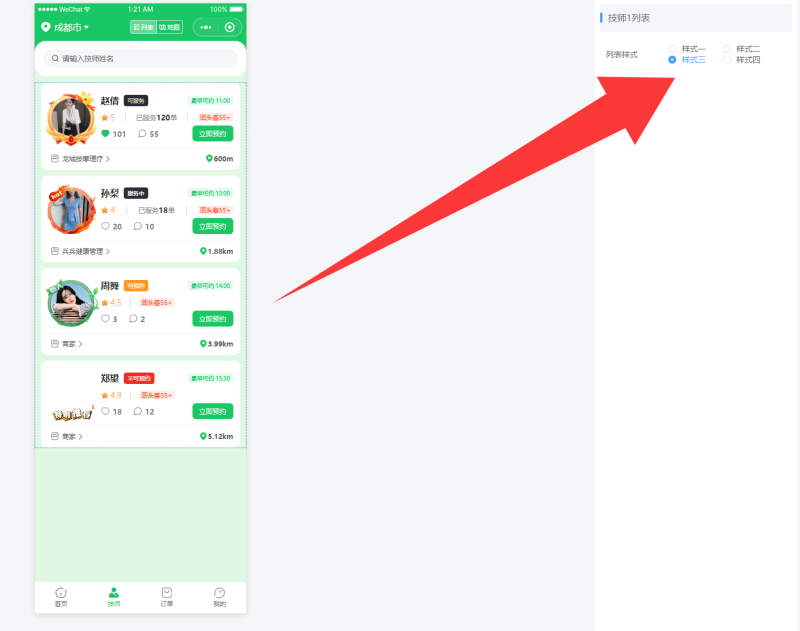Tap the WeChat circle close icon
The height and width of the screenshot is (631, 800).
click(230, 28)
